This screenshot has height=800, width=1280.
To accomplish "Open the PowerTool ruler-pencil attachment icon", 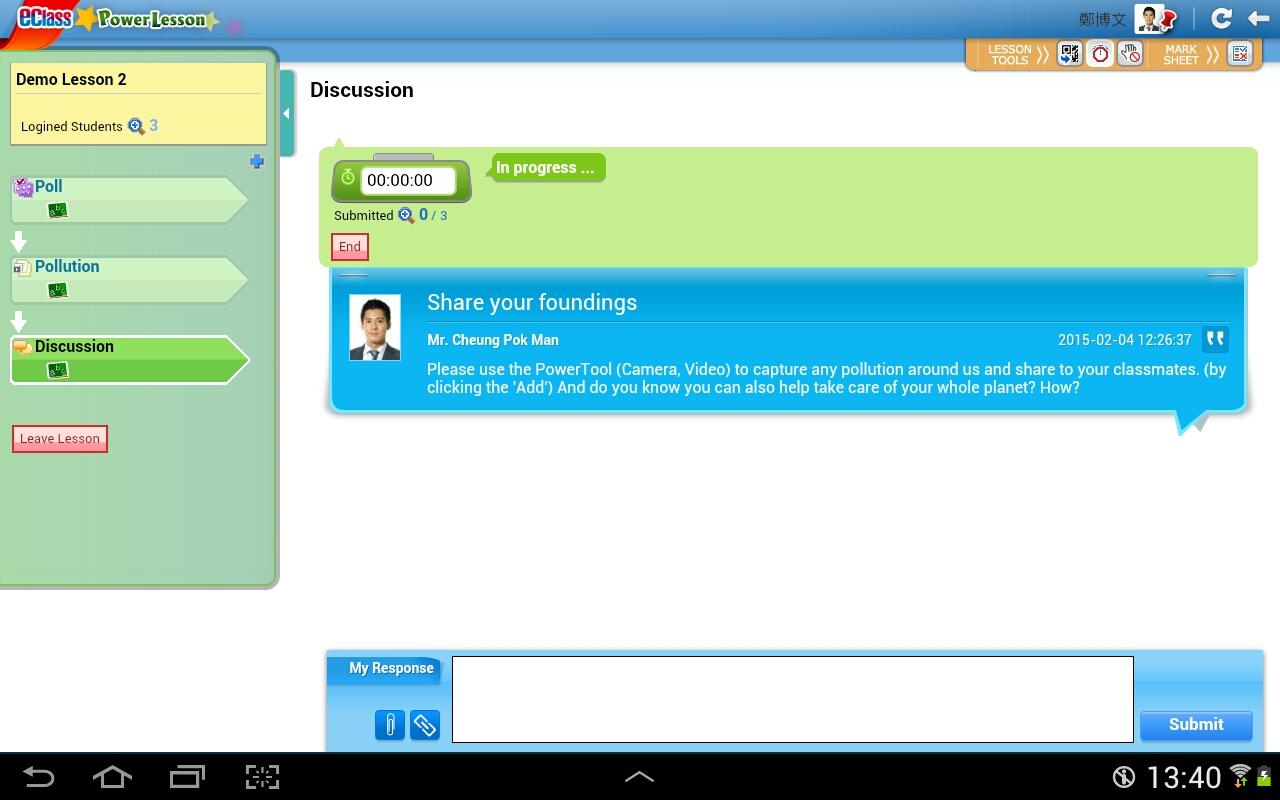I will [x=425, y=725].
